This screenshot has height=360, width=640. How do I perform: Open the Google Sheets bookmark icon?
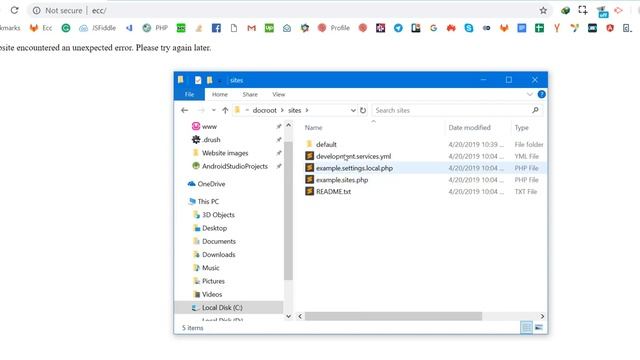[x=539, y=28]
